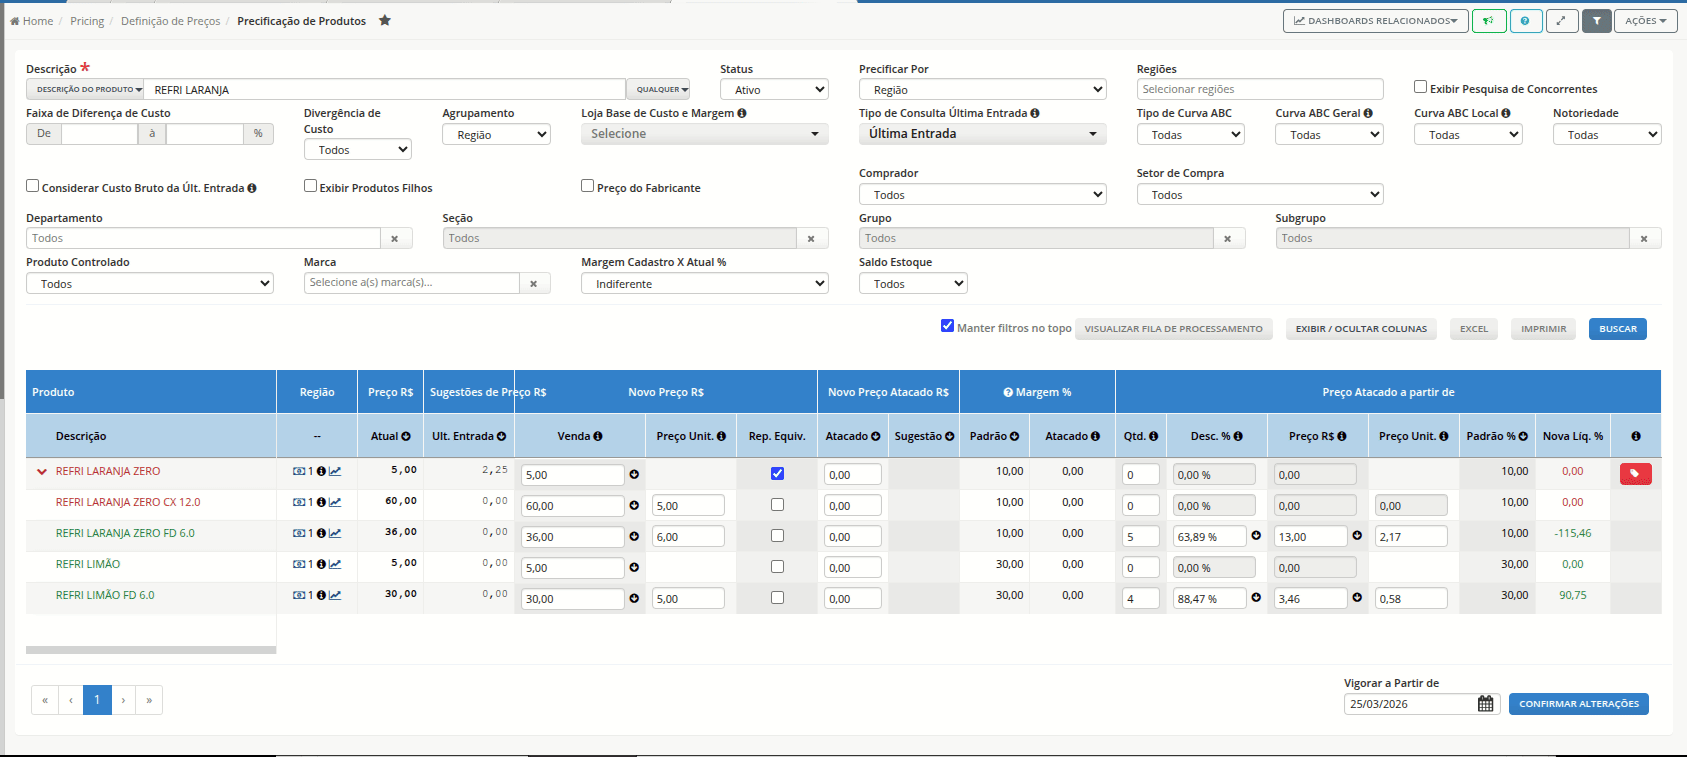
Task: Toggle Rep. Equiv. checkbox for REFRI LARANJA ZERO
Action: coord(777,474)
